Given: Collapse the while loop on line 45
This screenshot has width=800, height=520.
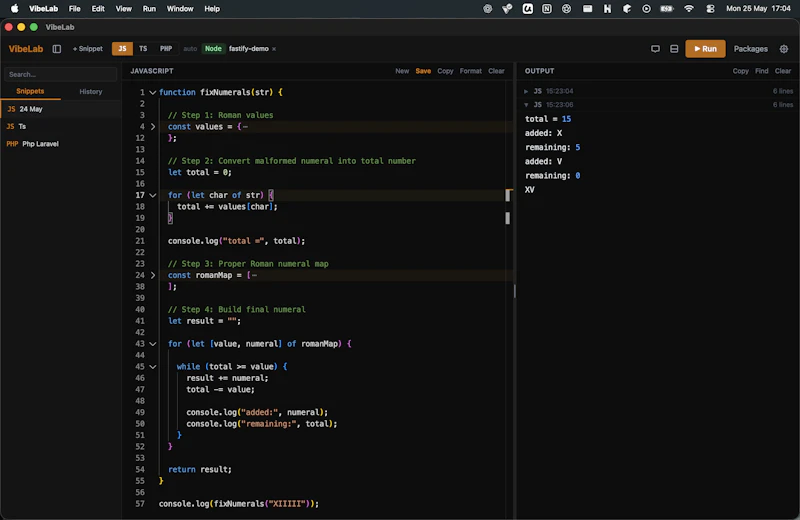Looking at the screenshot, I should pos(153,367).
